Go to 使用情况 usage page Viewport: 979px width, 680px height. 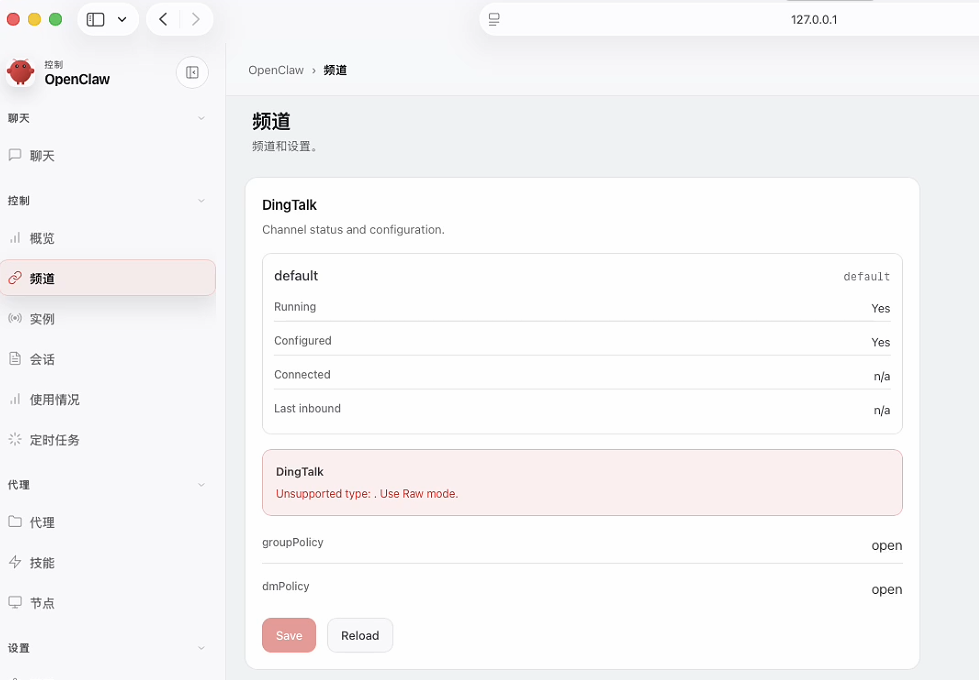[x=54, y=399]
